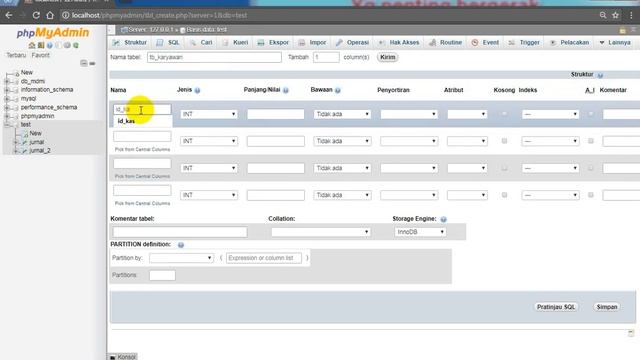The width and height of the screenshot is (640, 360).
Task: Click the New database icon in tree
Action: tap(16, 73)
